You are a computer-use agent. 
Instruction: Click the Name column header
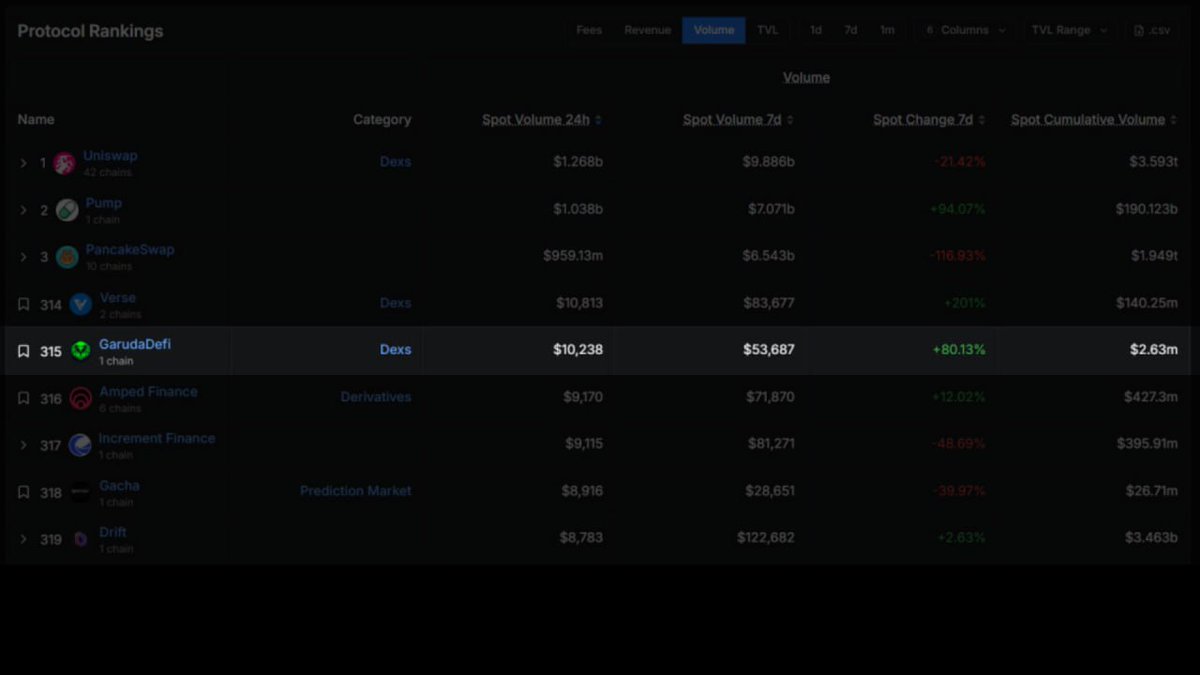pos(36,120)
